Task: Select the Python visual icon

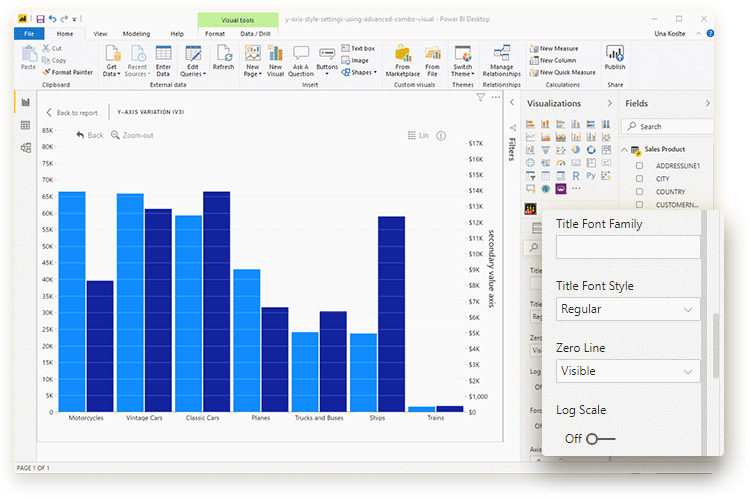Action: coord(591,176)
